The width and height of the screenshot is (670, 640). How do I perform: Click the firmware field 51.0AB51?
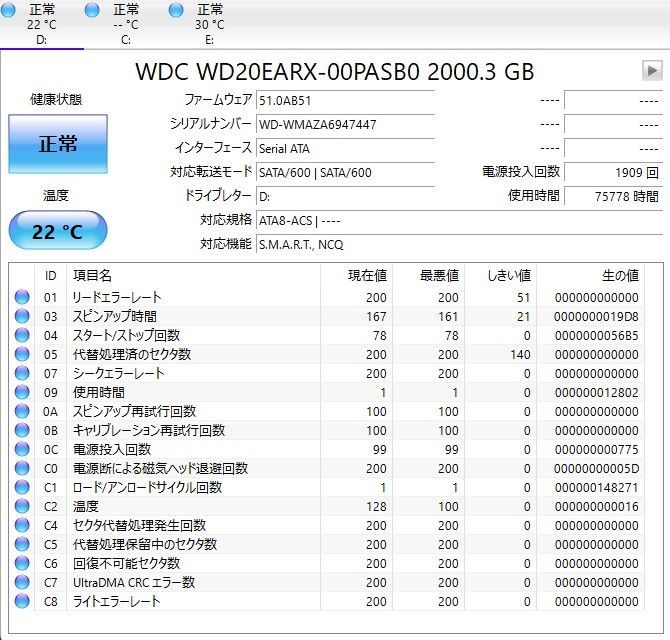pyautogui.click(x=345, y=101)
